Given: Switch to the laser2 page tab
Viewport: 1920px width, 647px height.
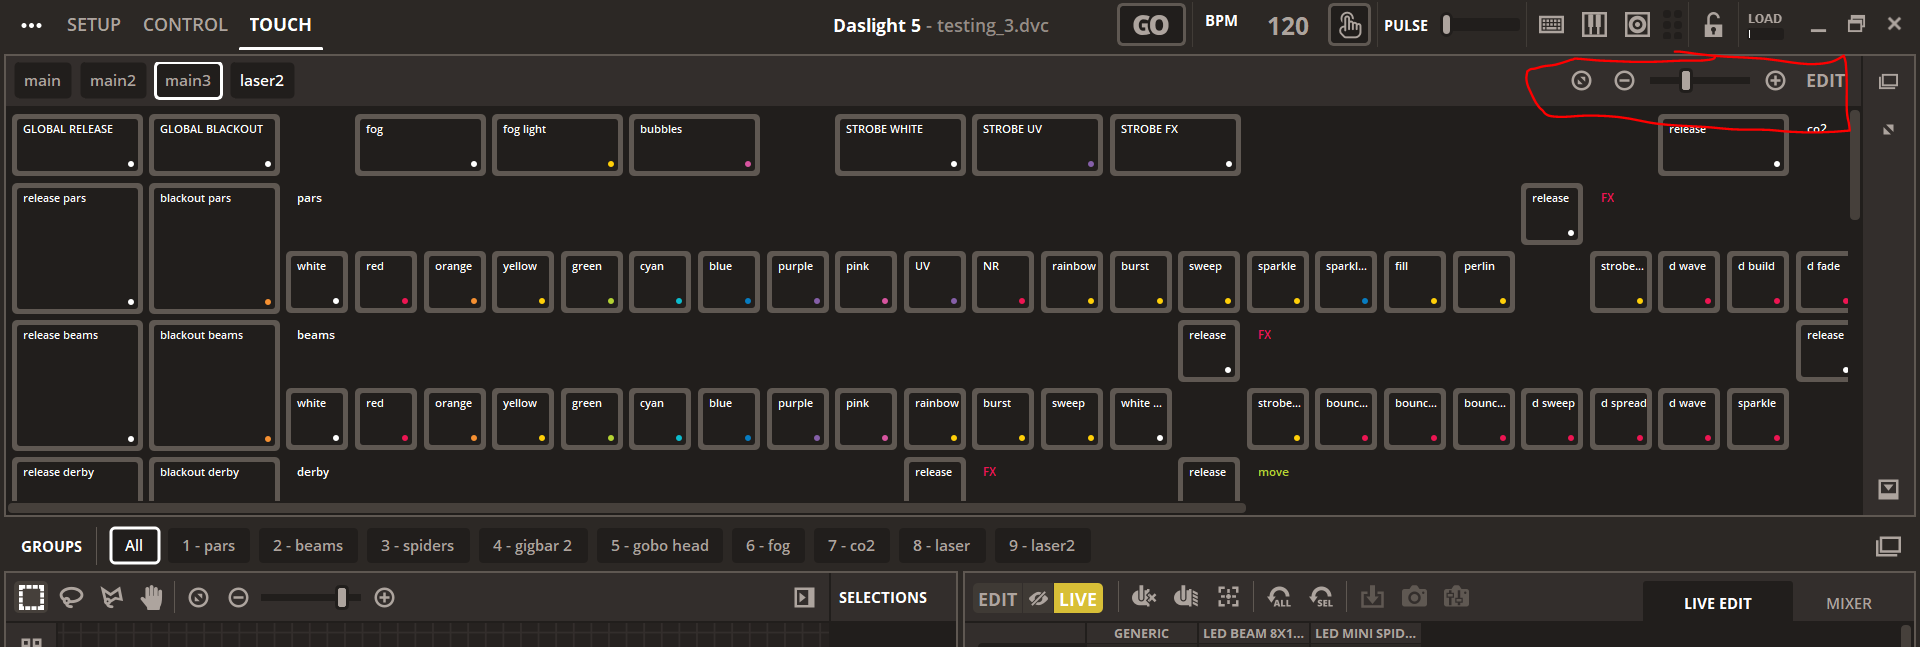Looking at the screenshot, I should [262, 81].
